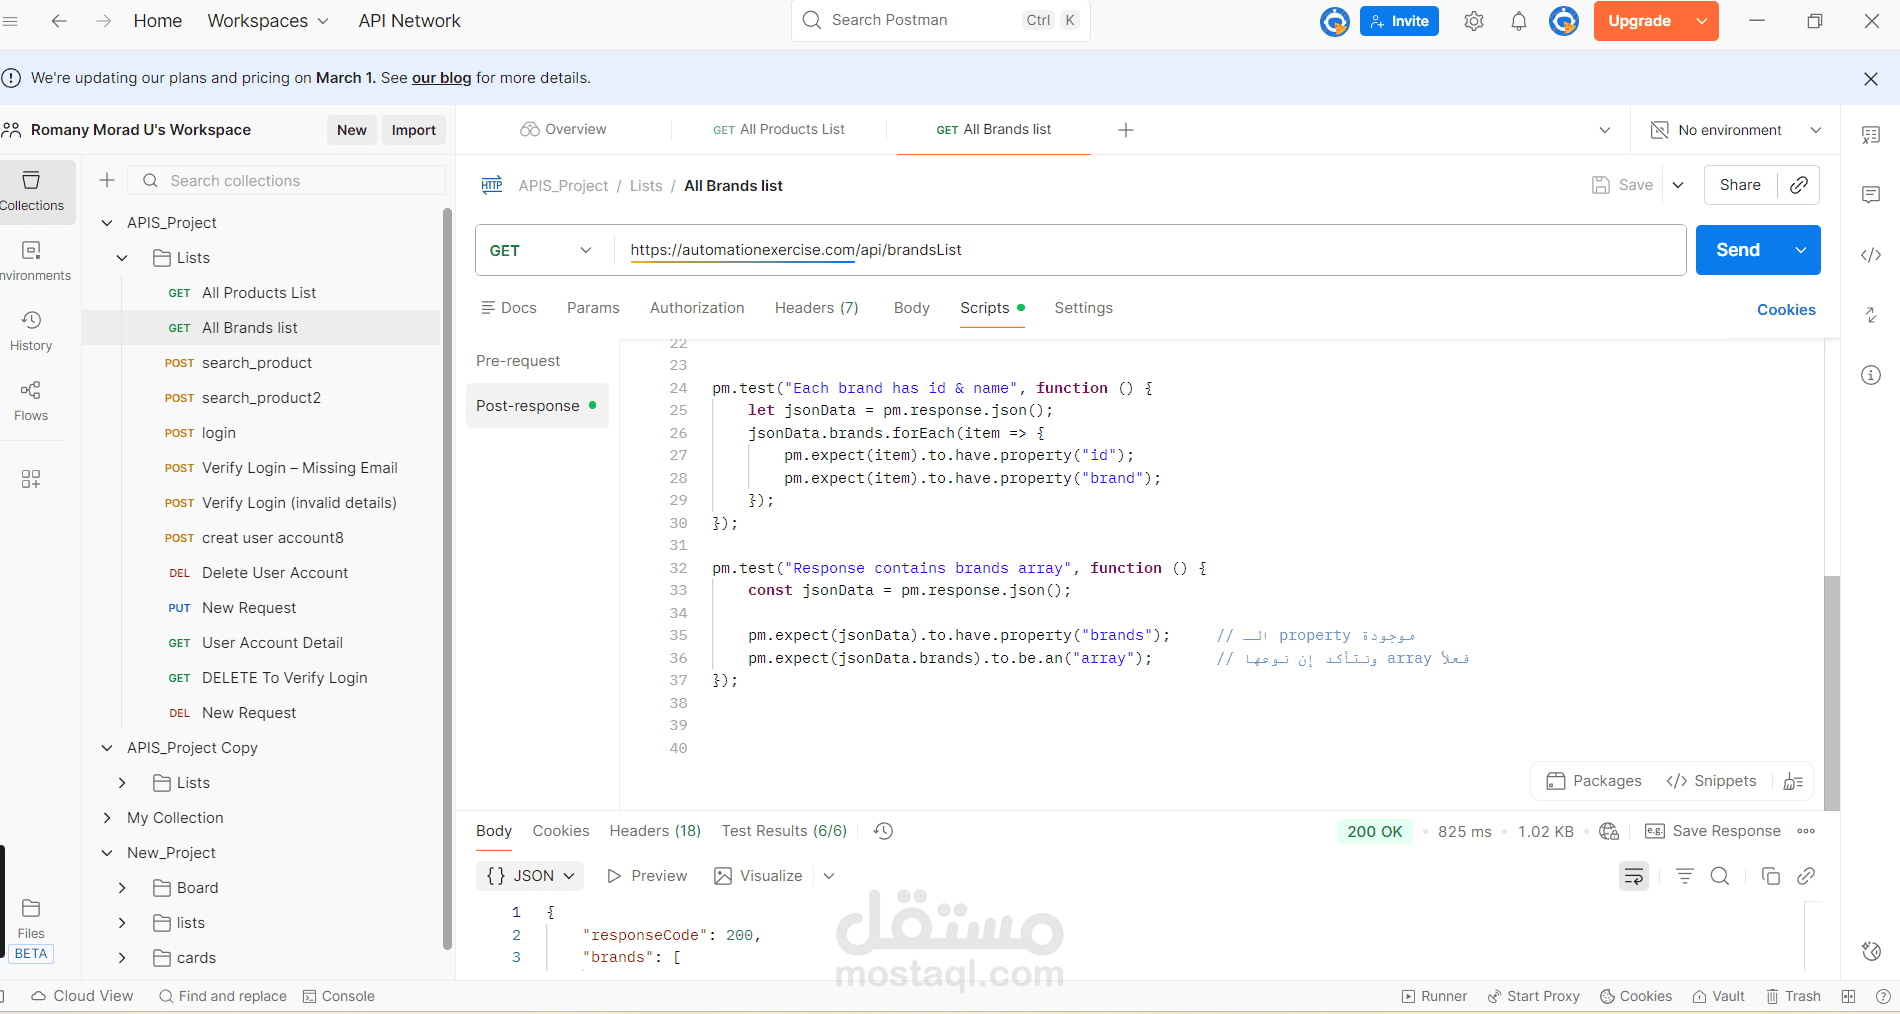Select the Pre-request script tab

[x=518, y=361]
